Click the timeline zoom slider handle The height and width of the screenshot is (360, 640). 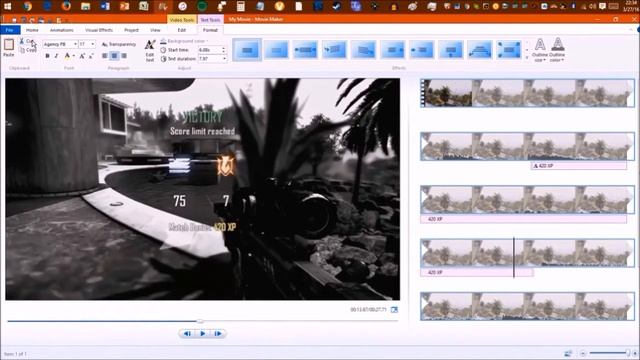coord(628,353)
